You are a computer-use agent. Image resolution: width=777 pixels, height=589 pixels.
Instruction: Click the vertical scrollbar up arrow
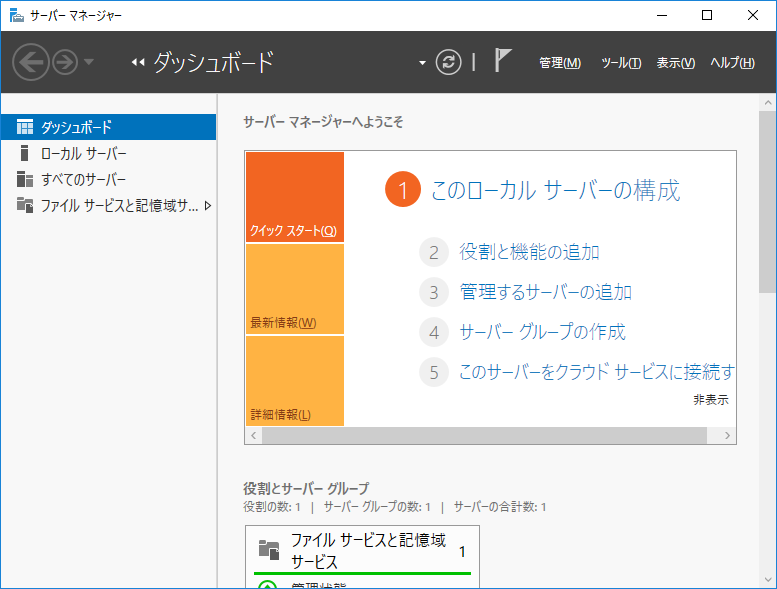coord(768,103)
